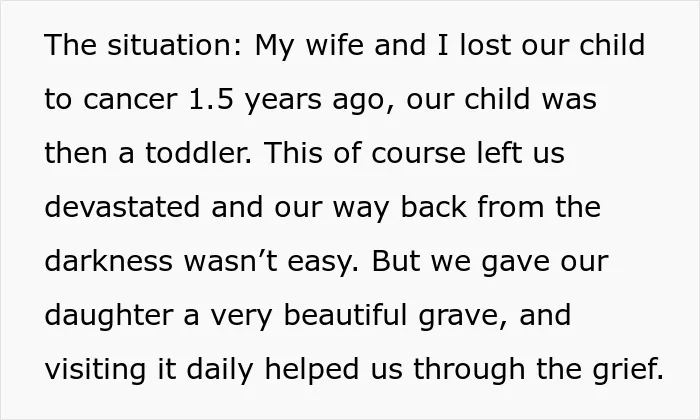The width and height of the screenshot is (700, 420).
Task: Click the word "daughter" in the sixth line
Action: pos(108,315)
